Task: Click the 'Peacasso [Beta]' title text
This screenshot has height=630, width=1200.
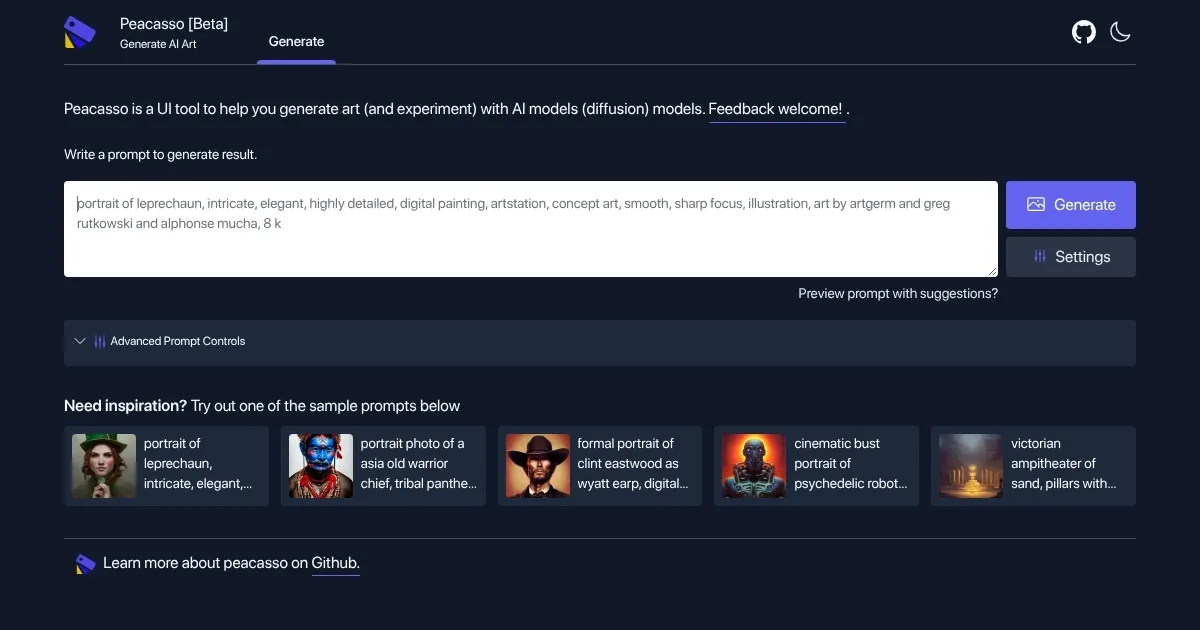Action: (x=174, y=23)
